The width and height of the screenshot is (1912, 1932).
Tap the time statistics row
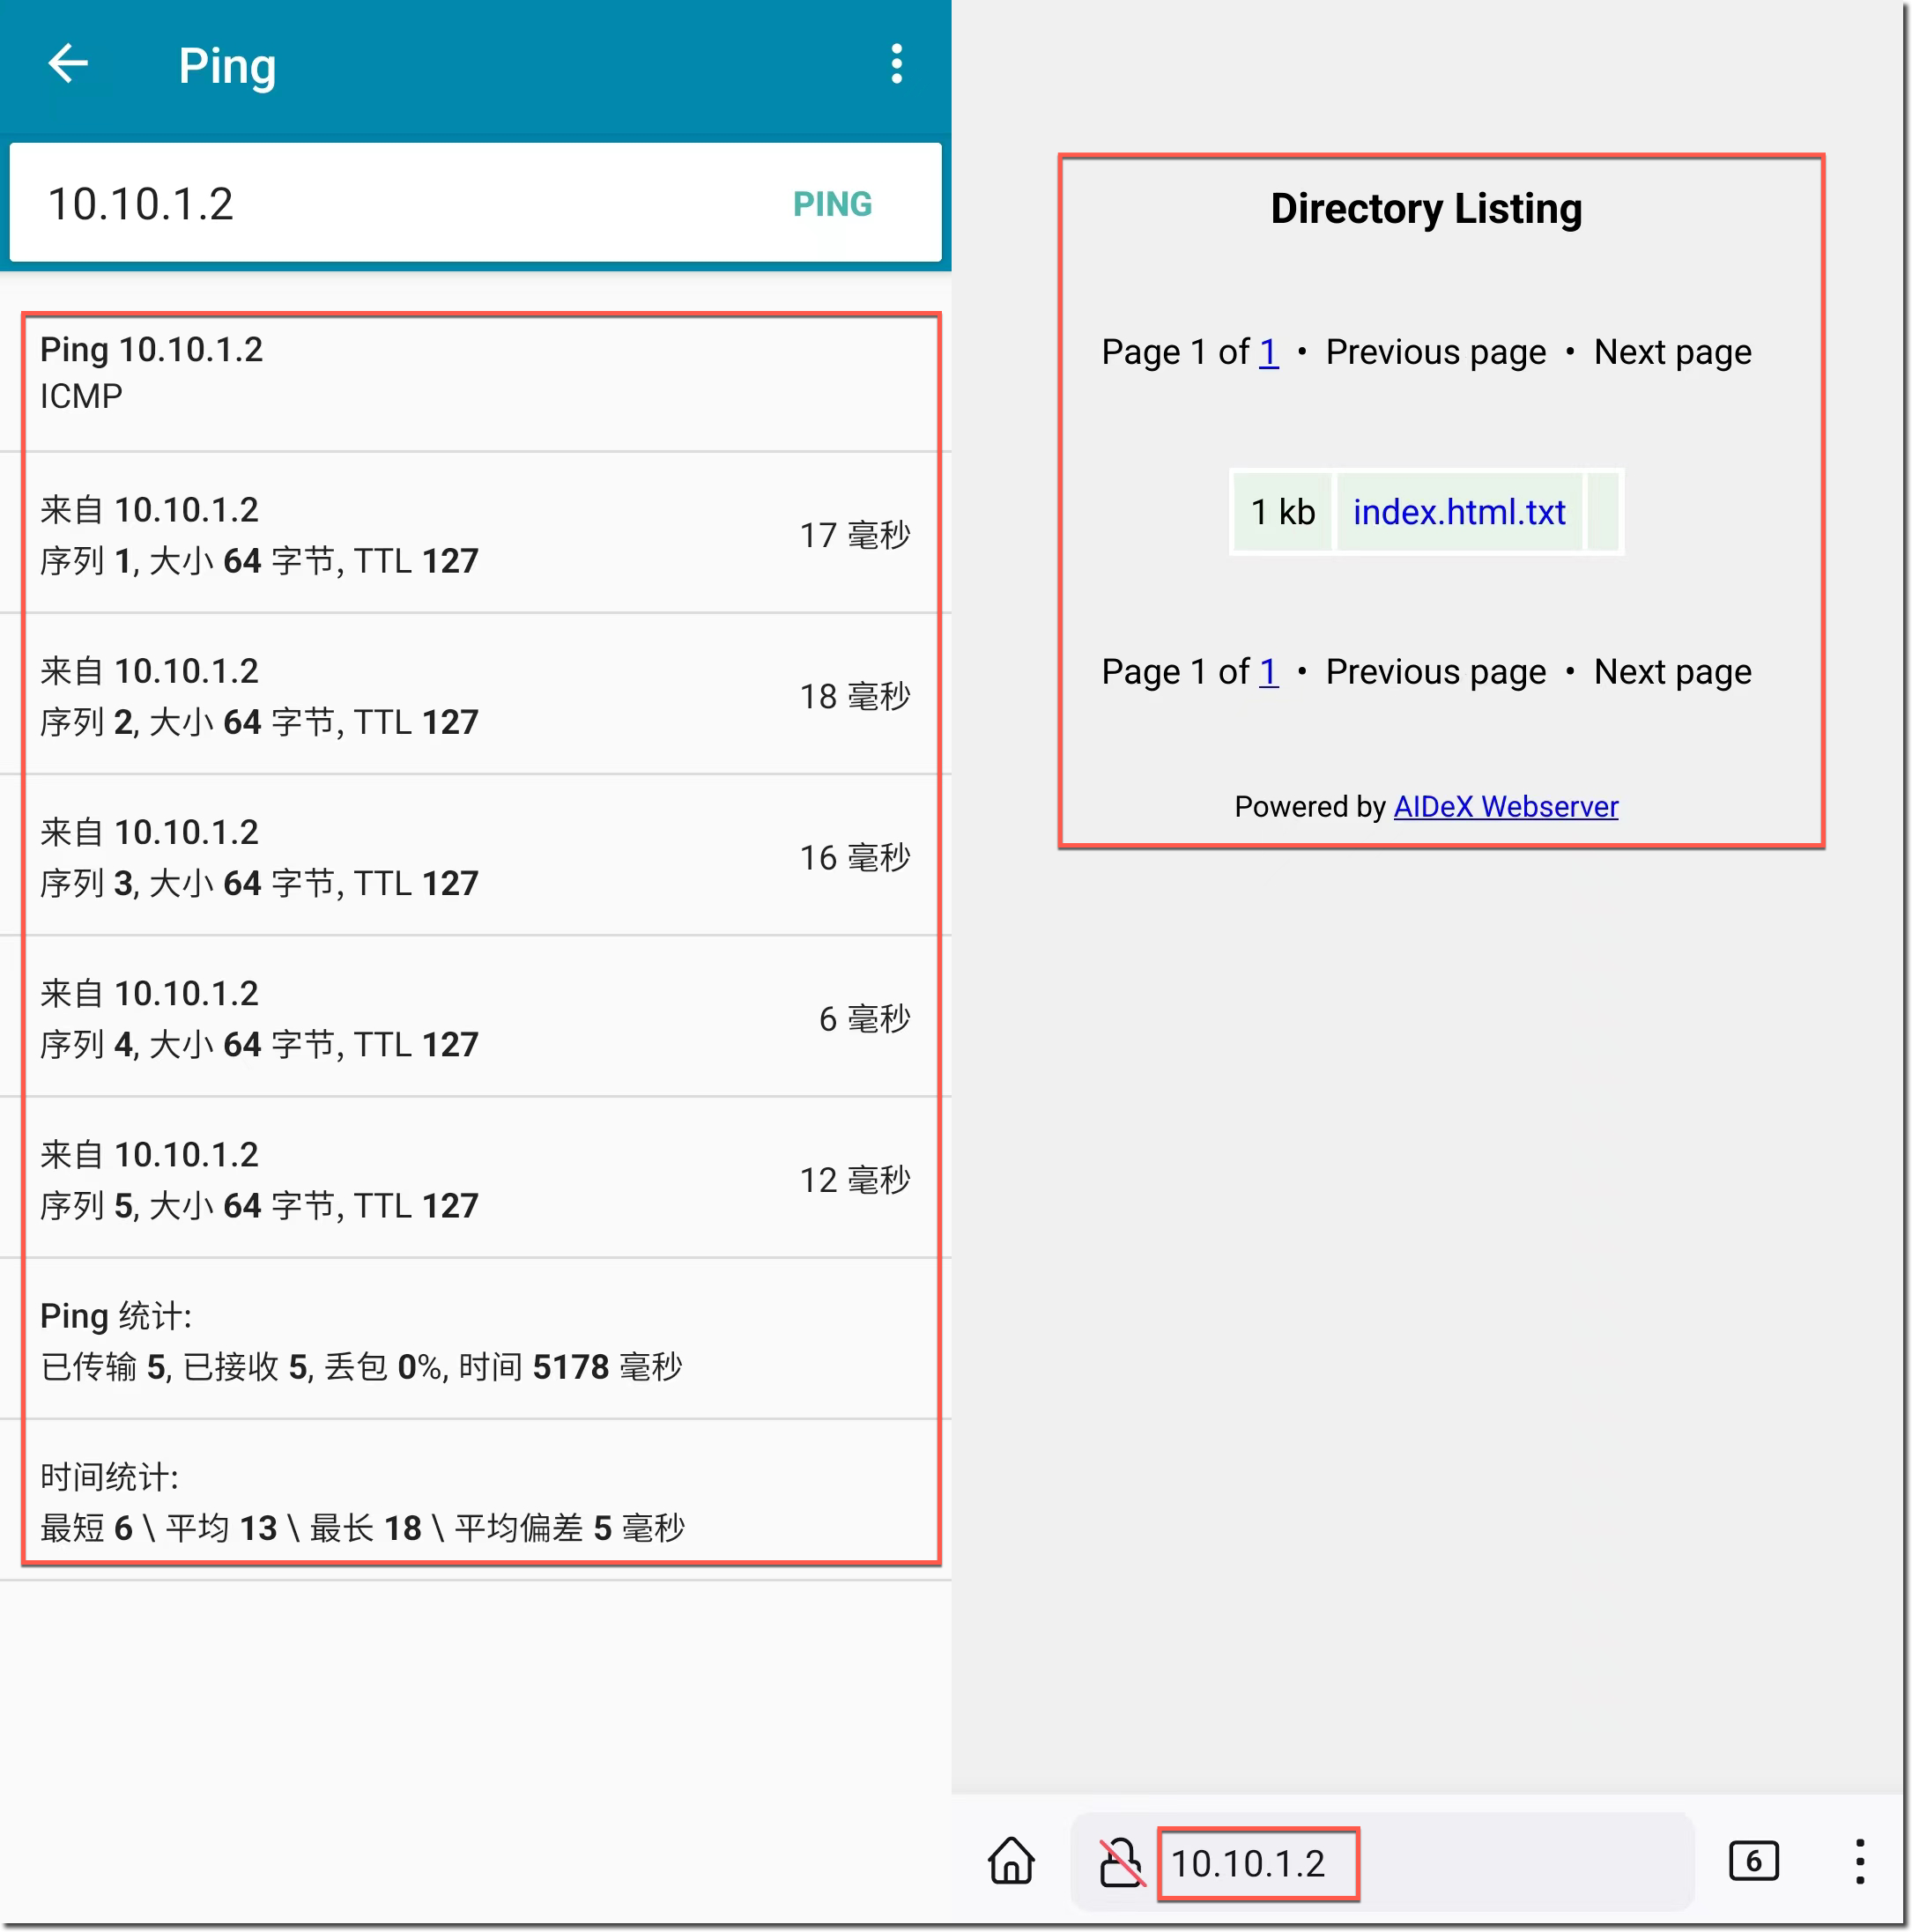(x=475, y=1502)
